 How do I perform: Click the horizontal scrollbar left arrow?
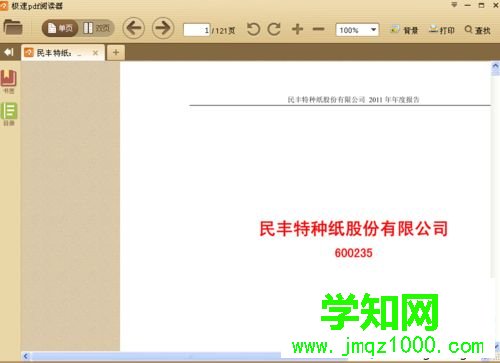pyautogui.click(x=26, y=356)
